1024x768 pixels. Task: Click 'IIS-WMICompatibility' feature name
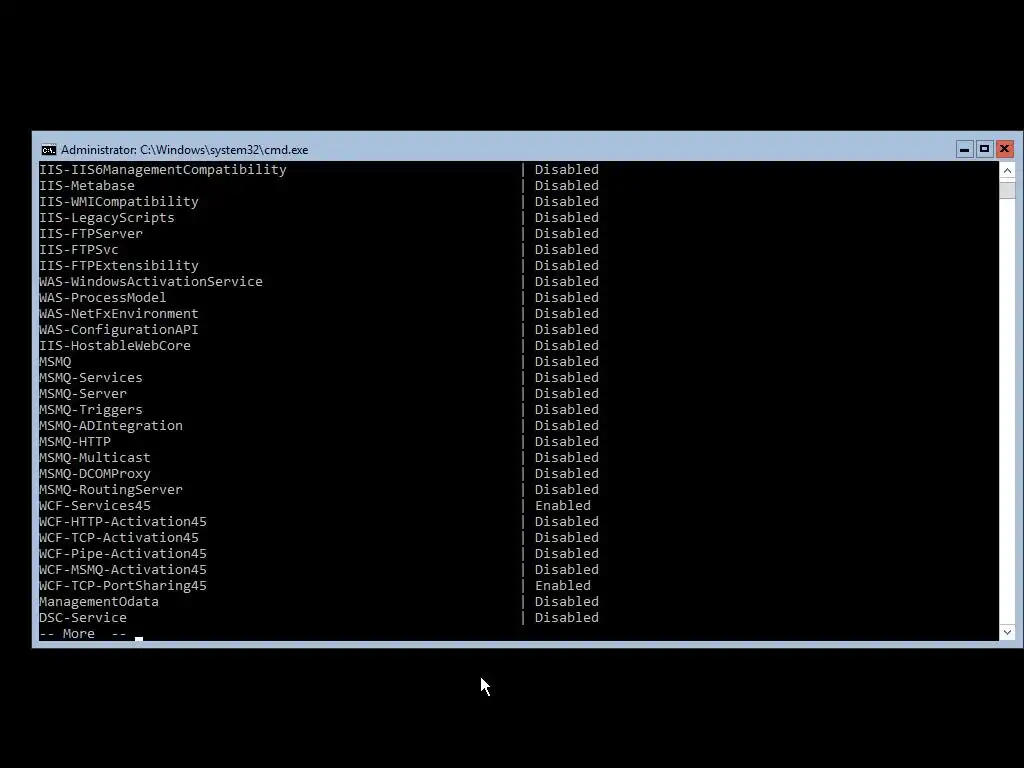[x=119, y=202]
